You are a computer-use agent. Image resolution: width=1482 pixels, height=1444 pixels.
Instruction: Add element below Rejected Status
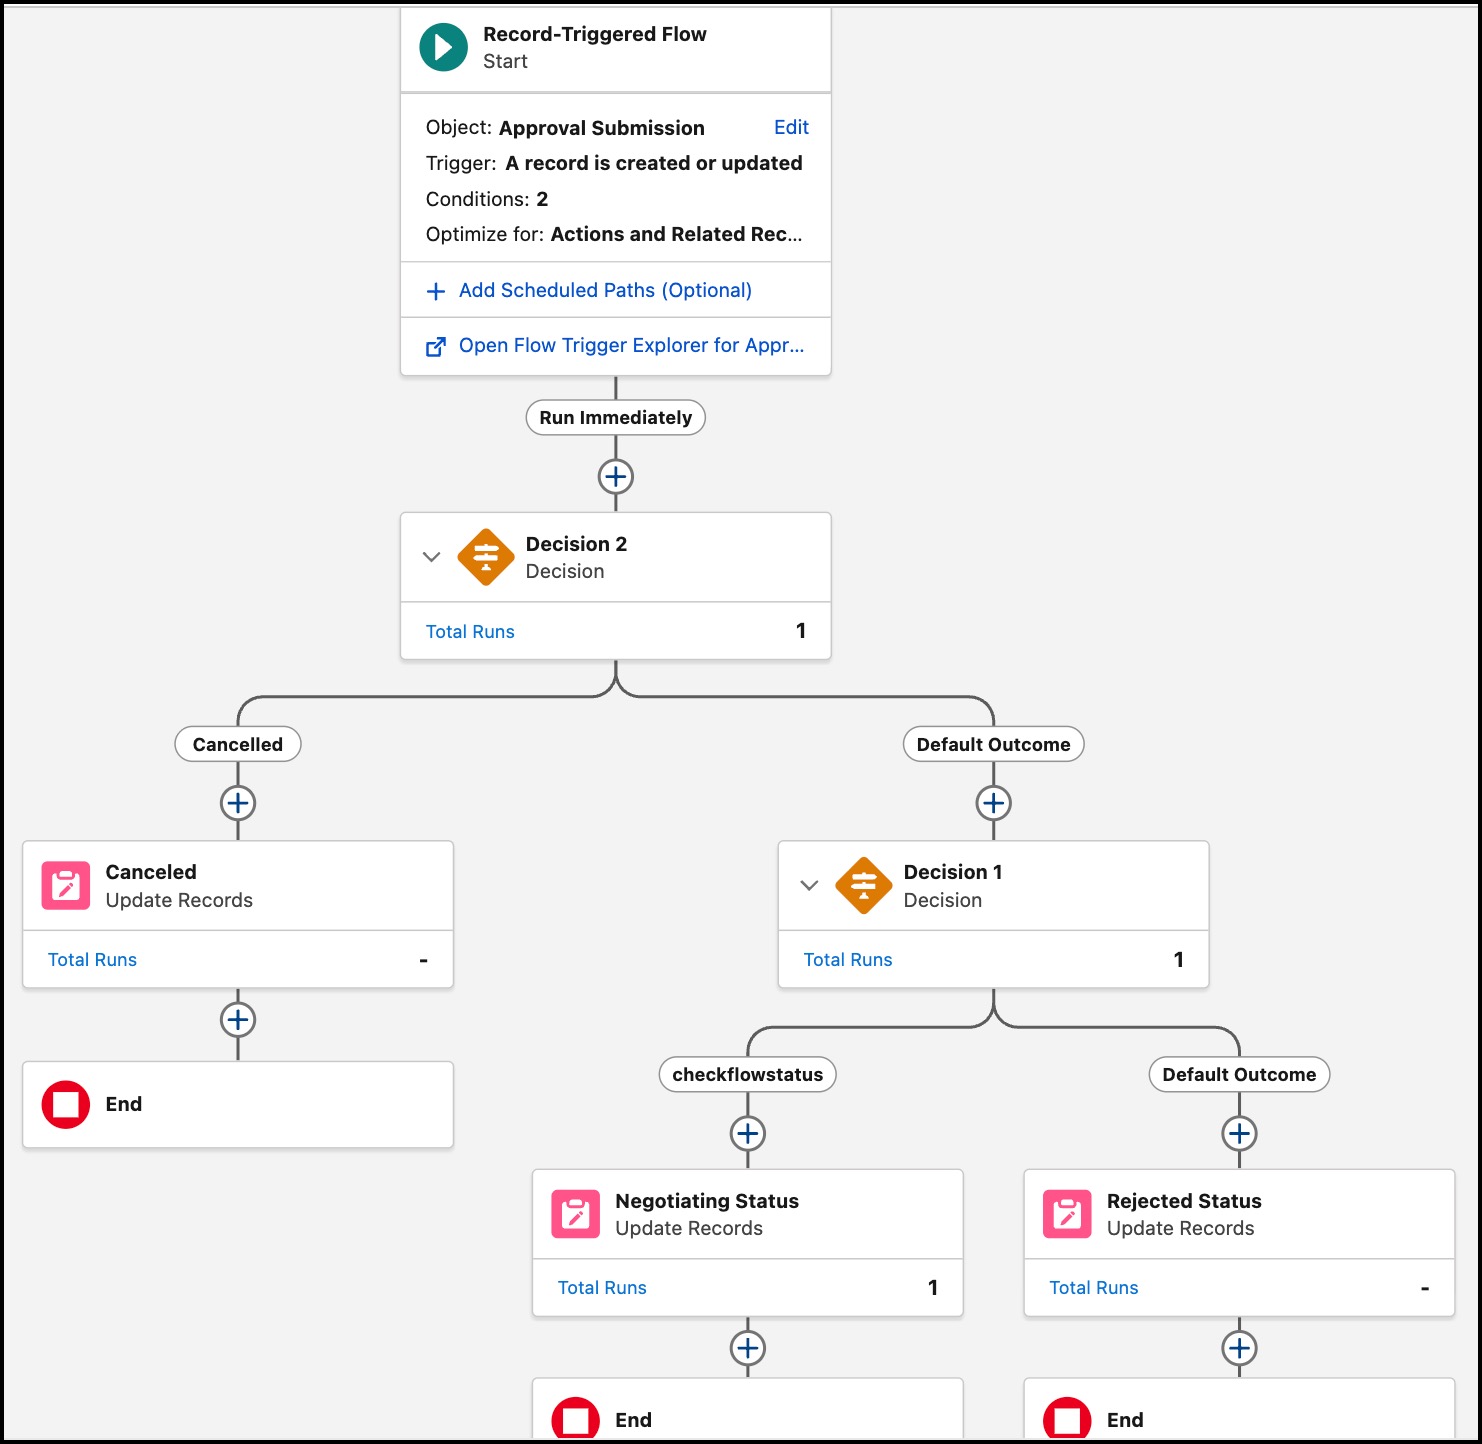coord(1240,1348)
